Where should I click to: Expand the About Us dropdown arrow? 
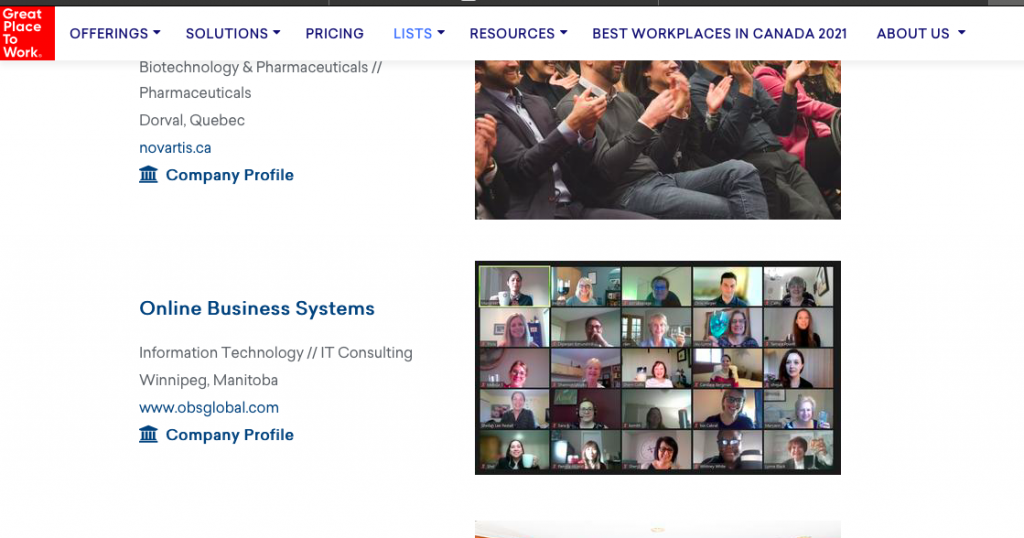click(961, 33)
